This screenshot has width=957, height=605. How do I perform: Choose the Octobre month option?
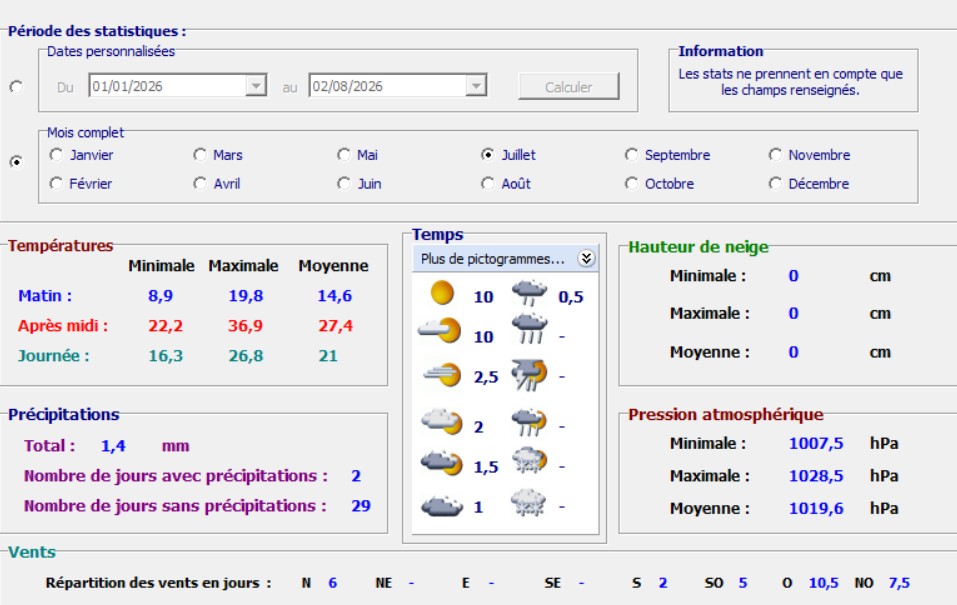point(660,183)
